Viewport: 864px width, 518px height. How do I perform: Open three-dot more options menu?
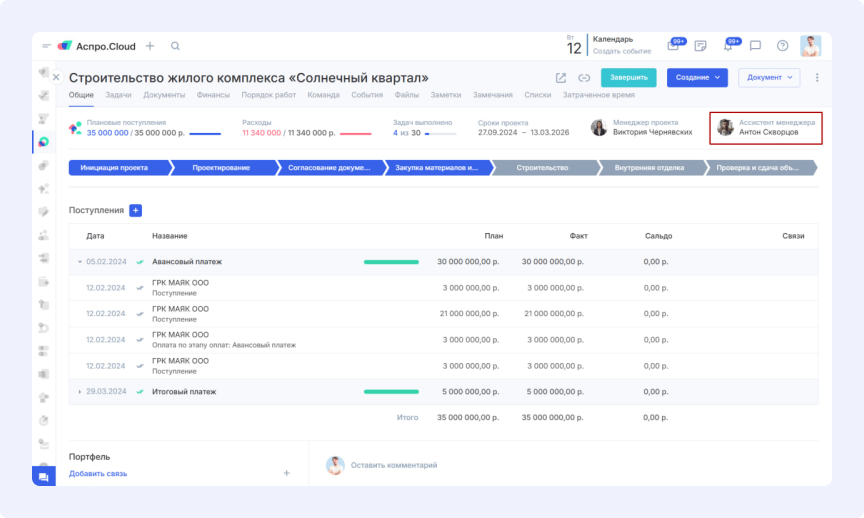(x=817, y=78)
